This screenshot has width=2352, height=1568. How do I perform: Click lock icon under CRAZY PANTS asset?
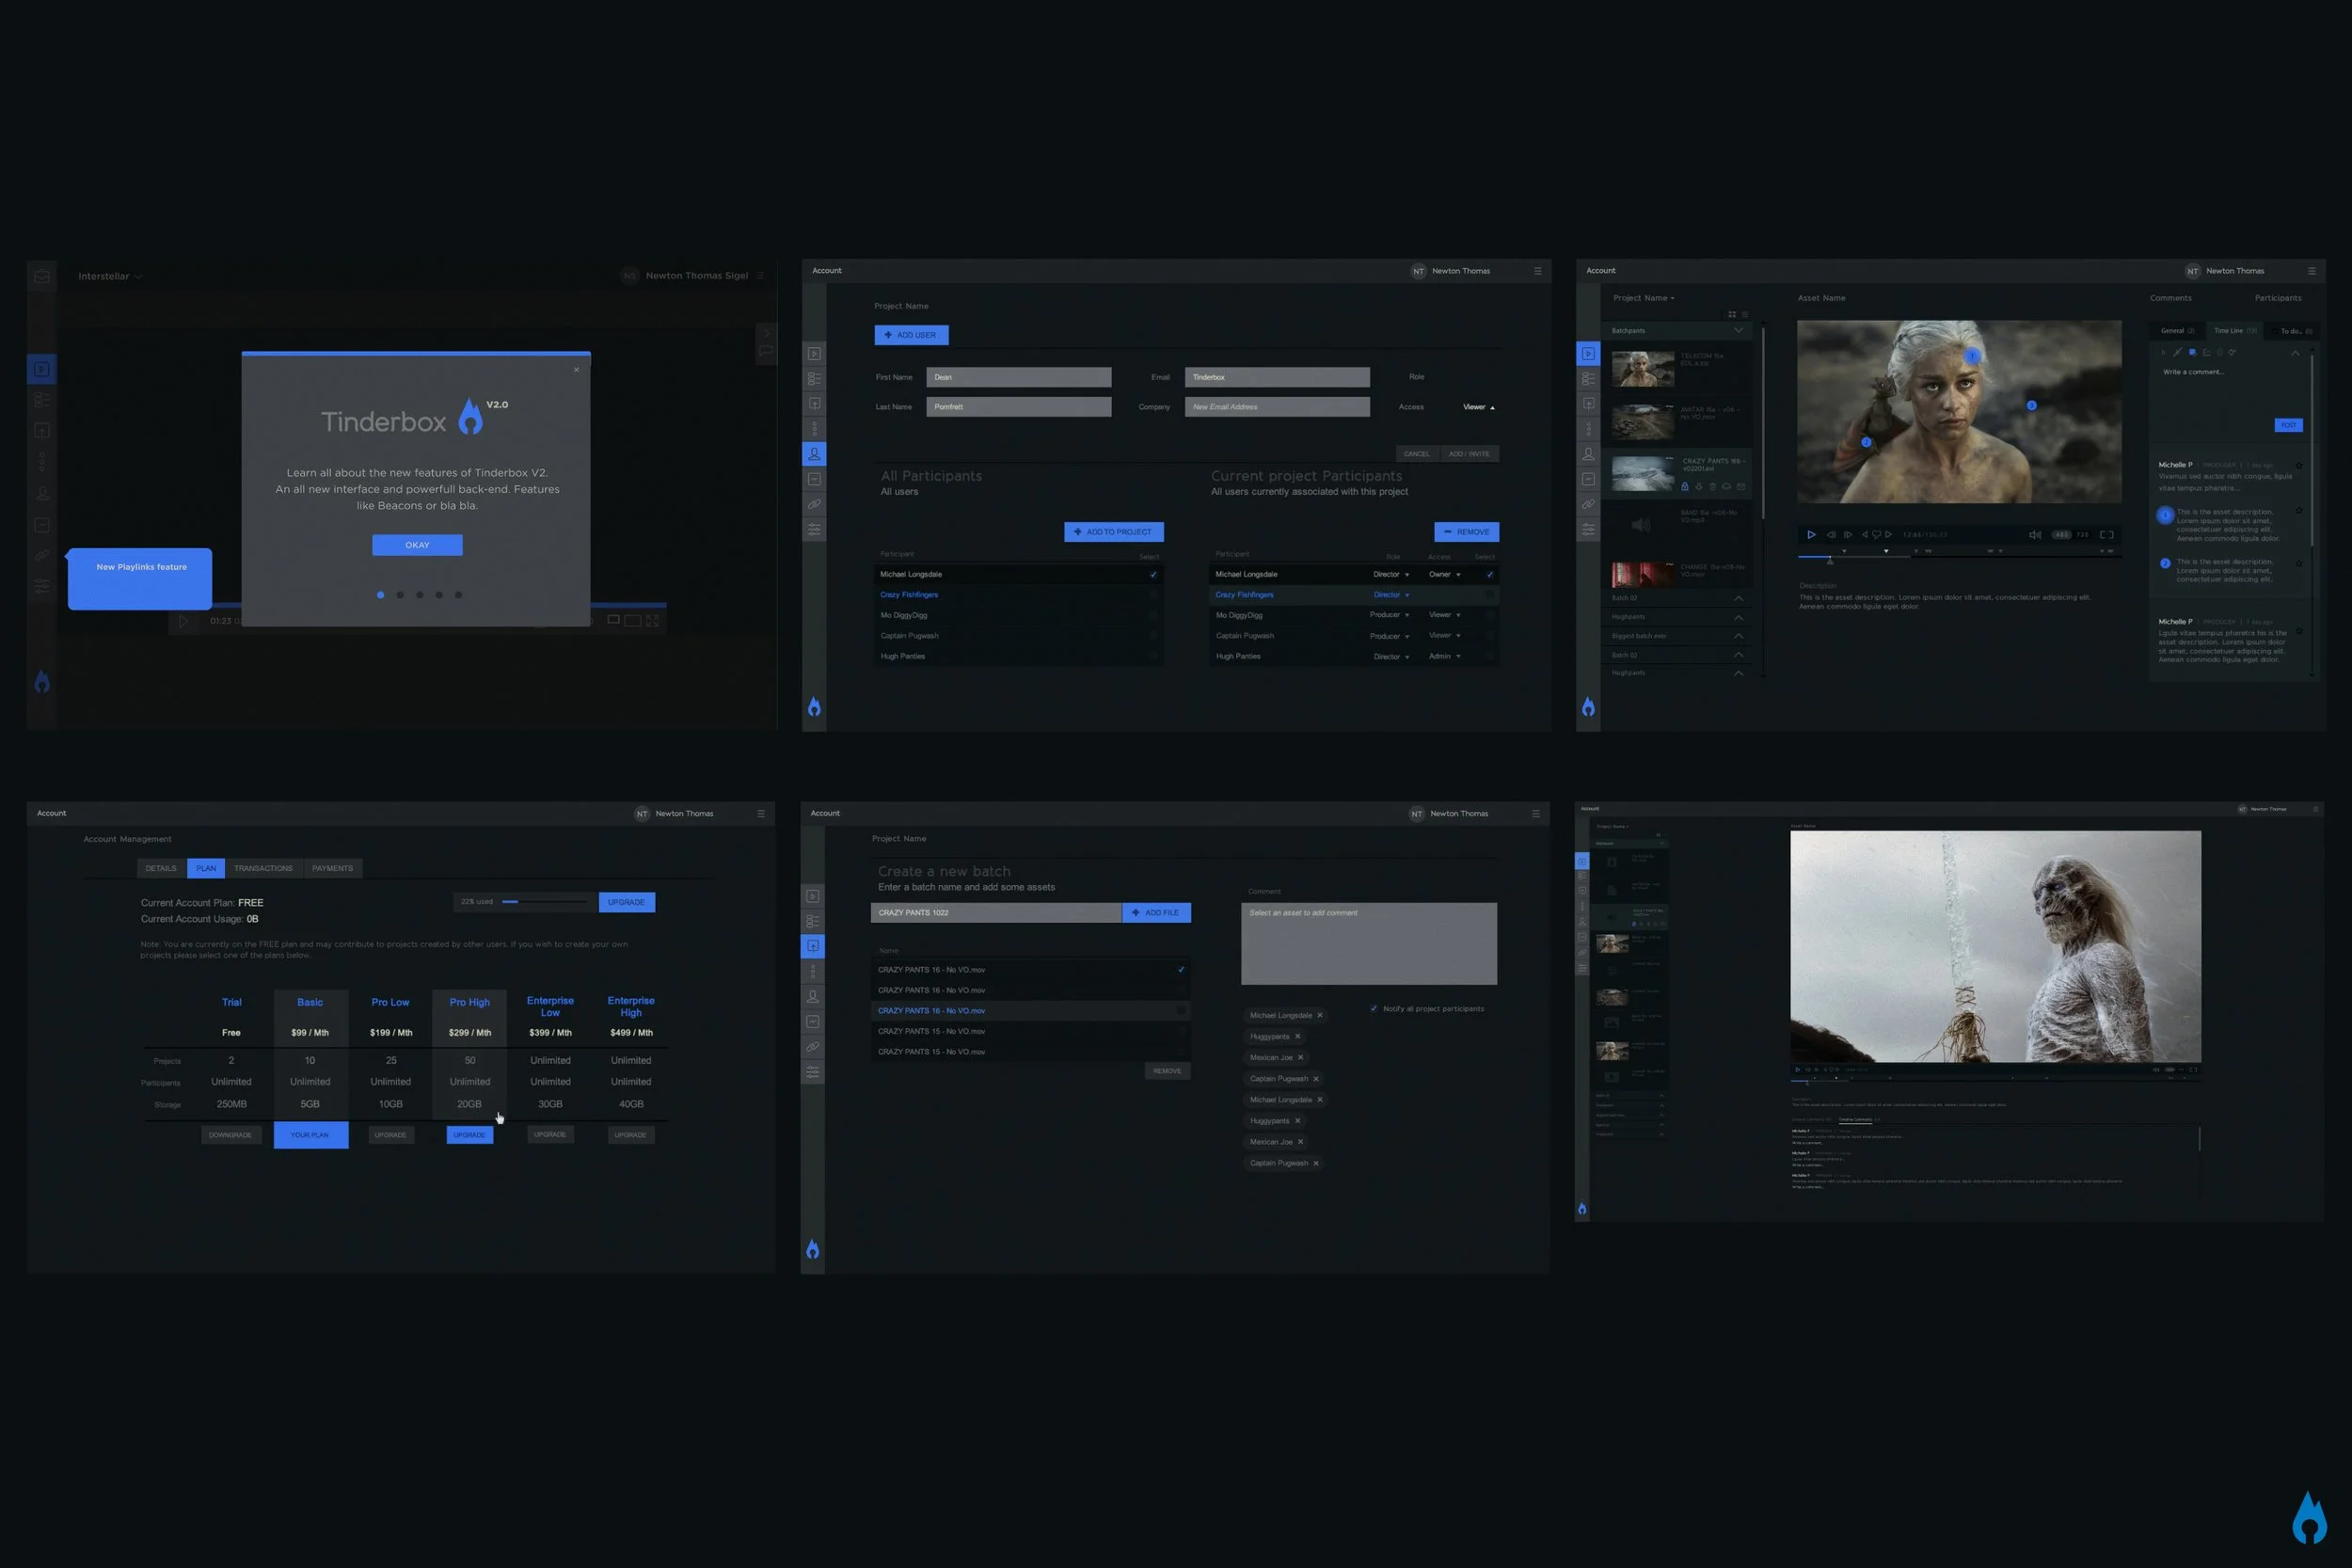(x=1685, y=487)
